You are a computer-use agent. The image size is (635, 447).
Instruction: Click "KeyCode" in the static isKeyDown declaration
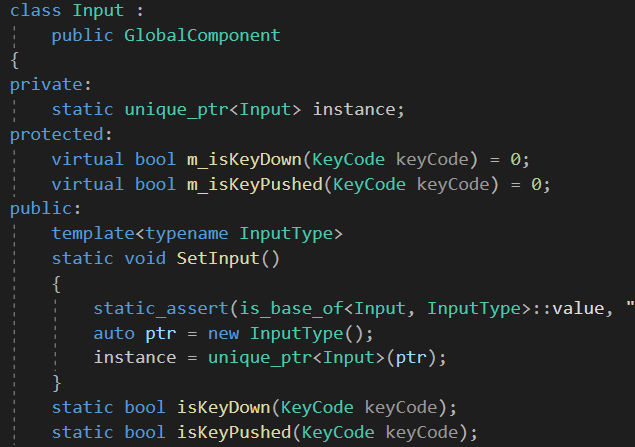pos(317,408)
